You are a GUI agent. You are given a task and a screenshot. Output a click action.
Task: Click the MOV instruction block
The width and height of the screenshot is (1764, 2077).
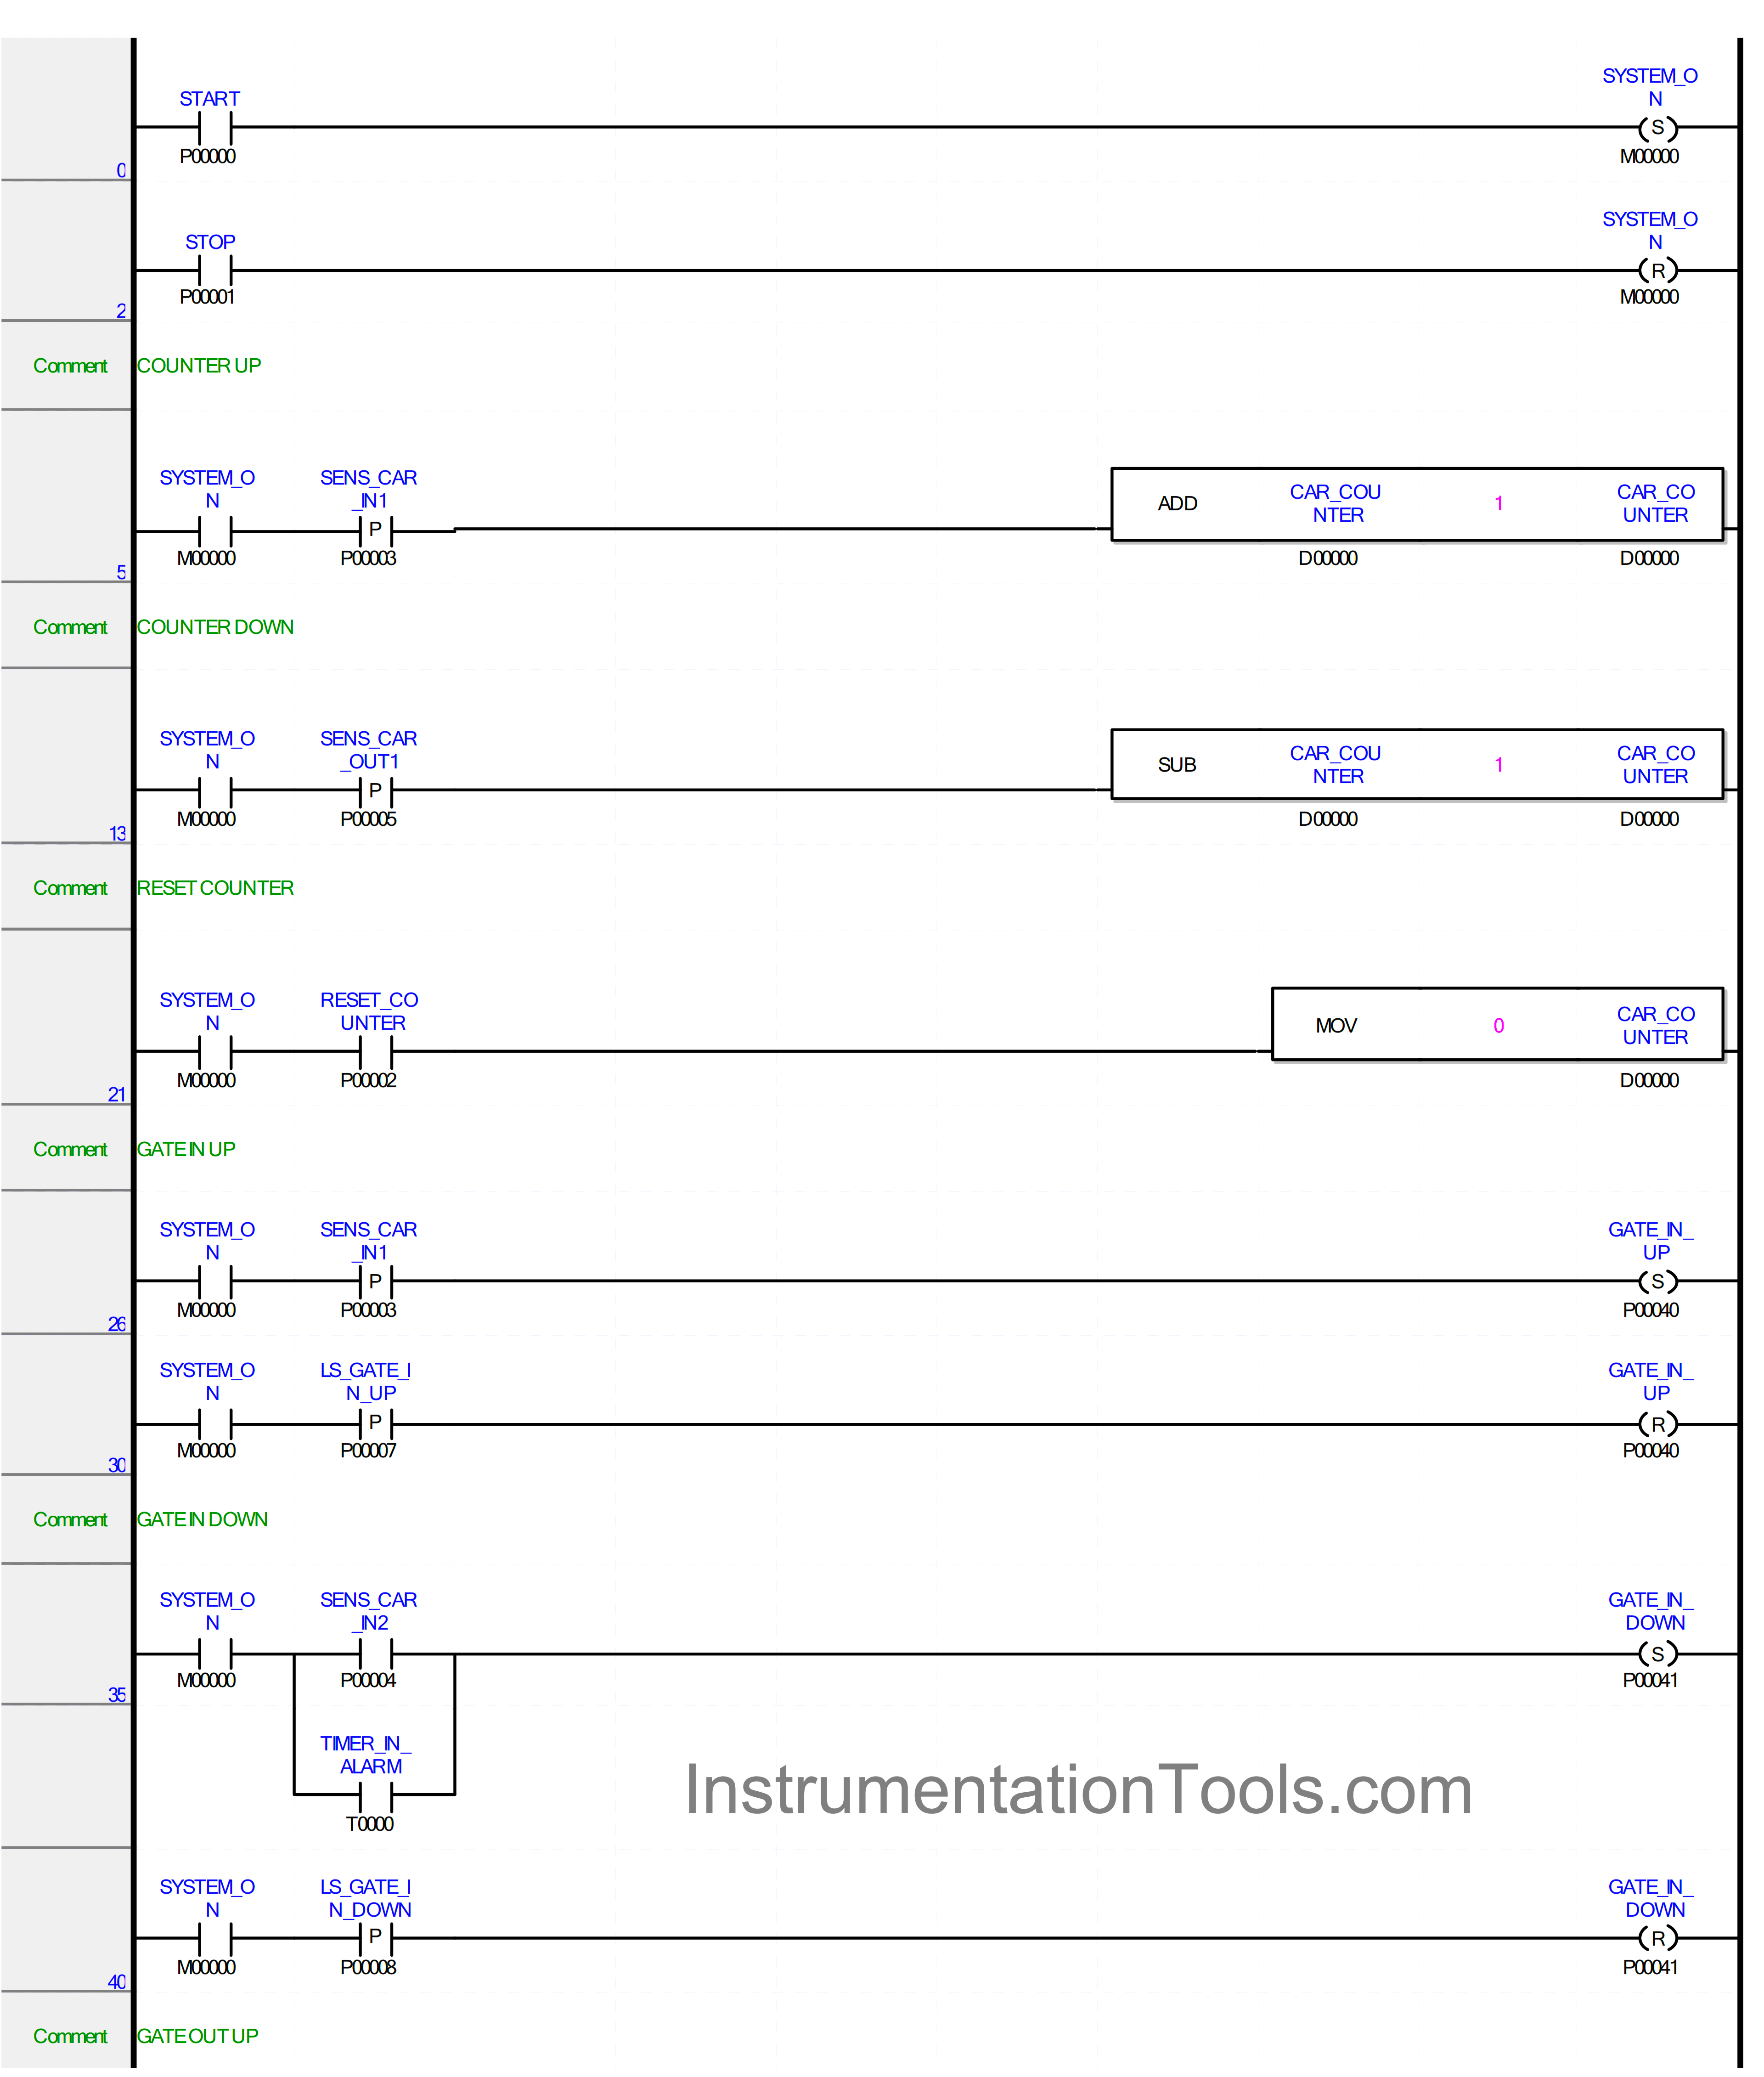coord(1497,1025)
